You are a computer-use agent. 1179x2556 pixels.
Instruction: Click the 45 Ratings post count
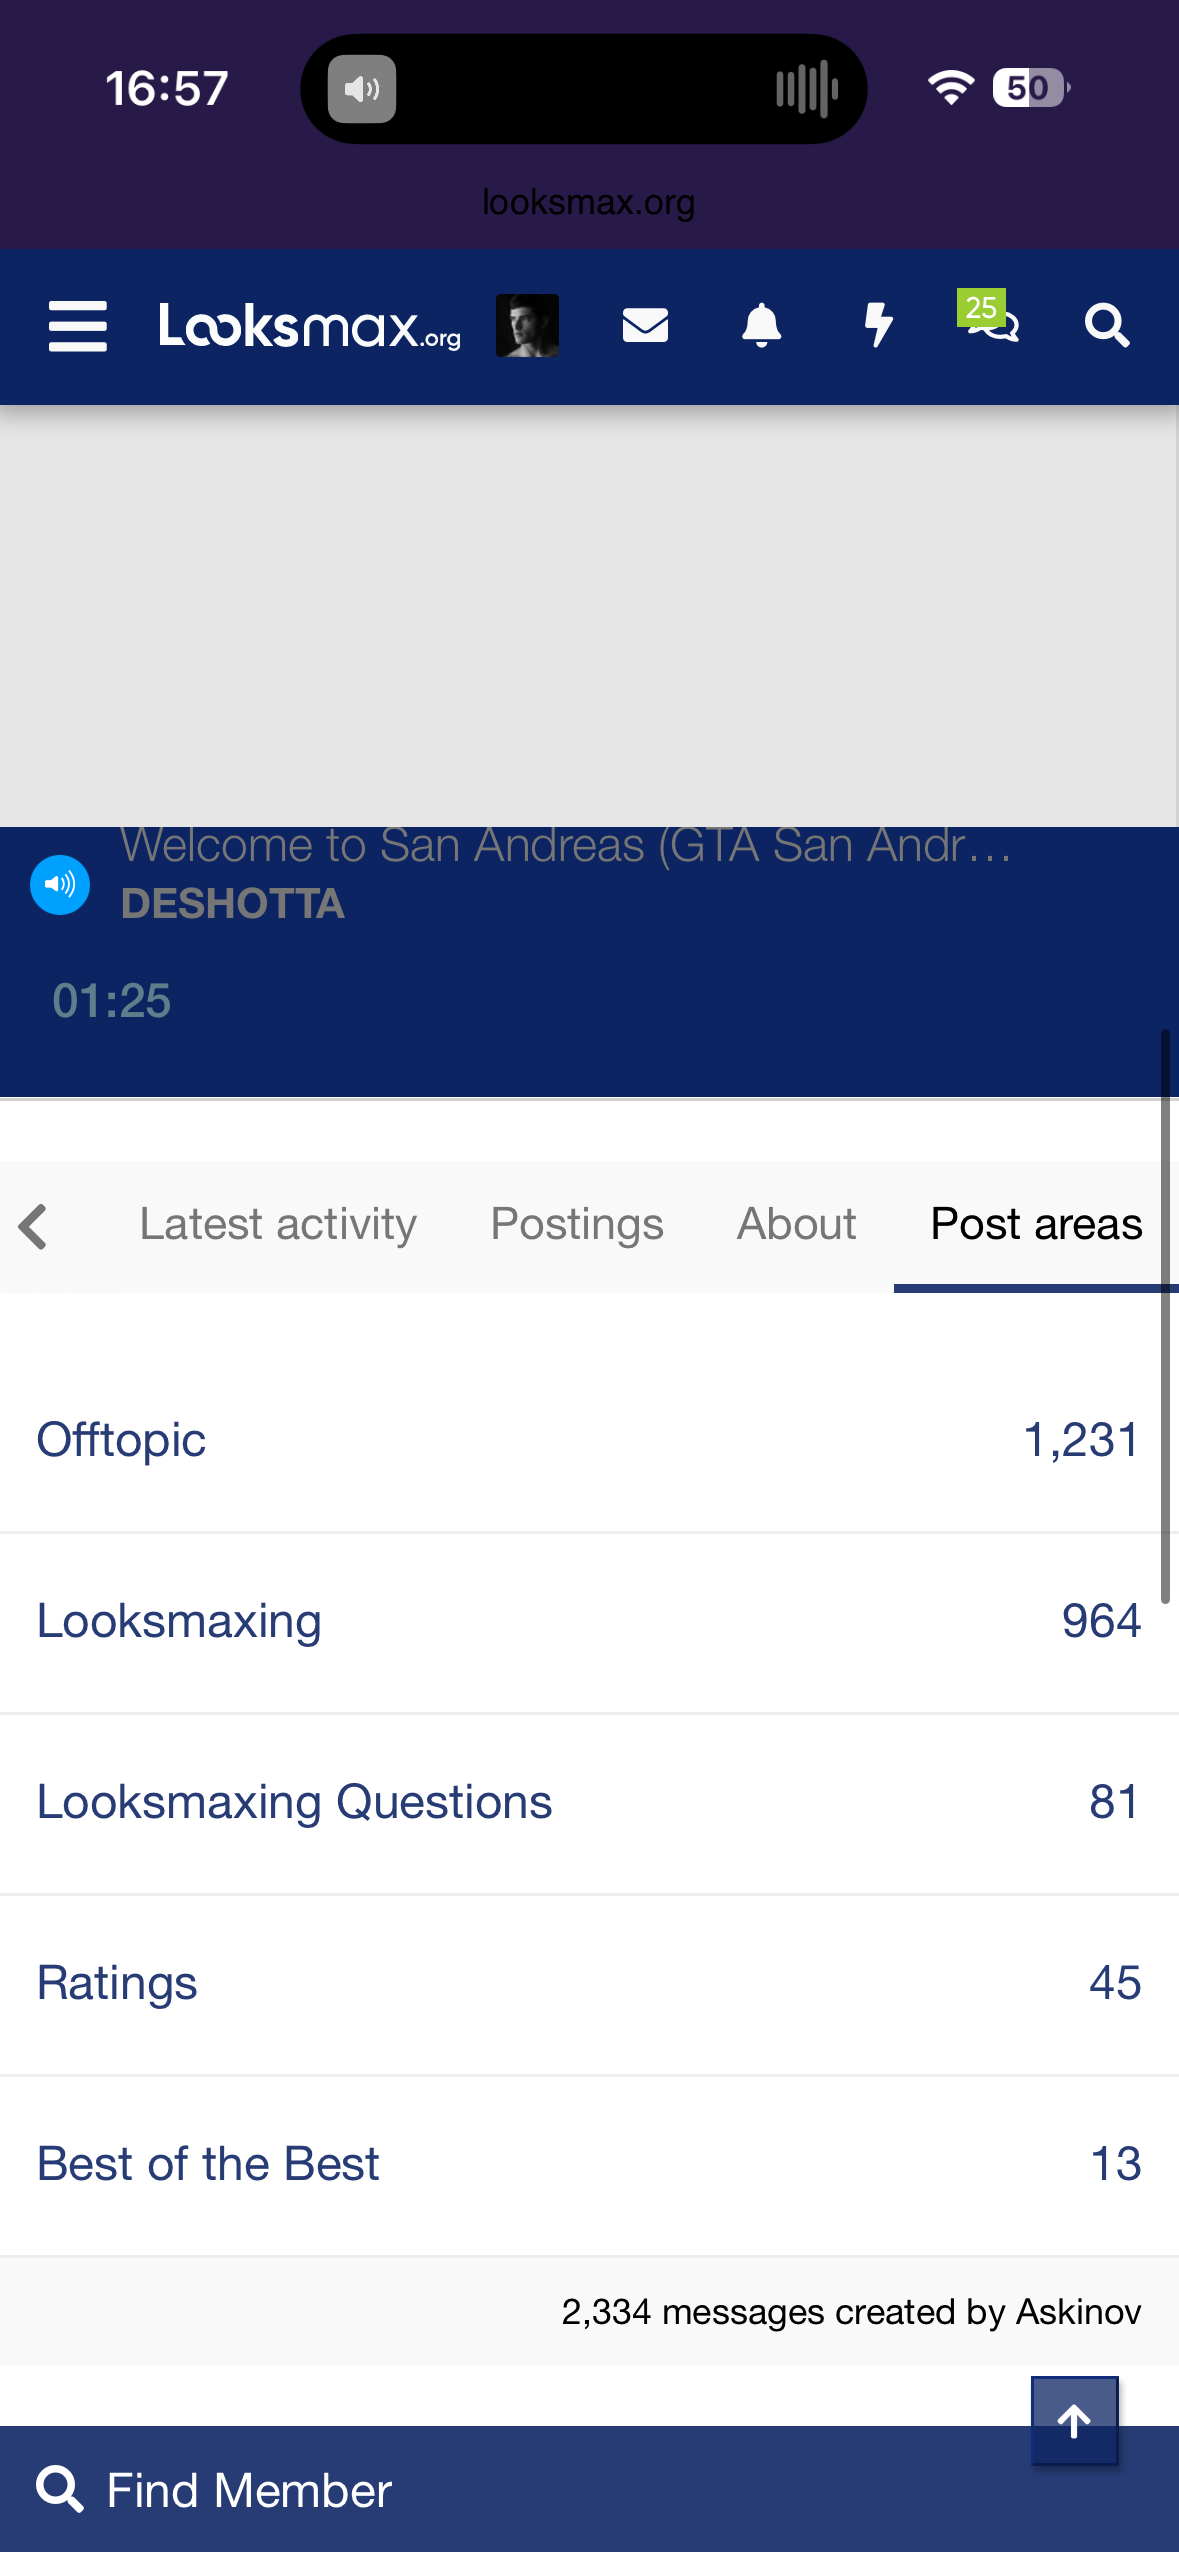point(1115,1984)
